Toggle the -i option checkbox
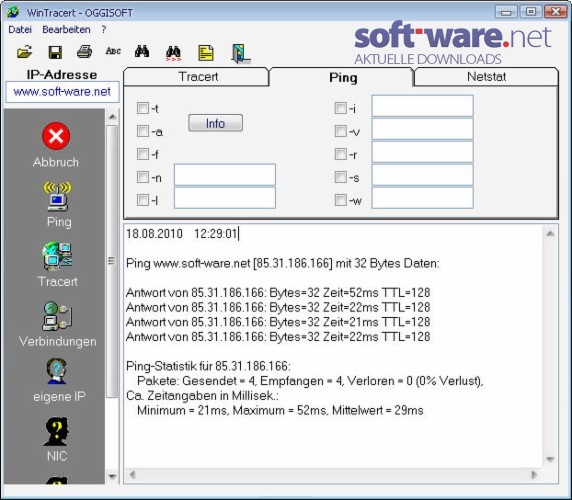 pyautogui.click(x=340, y=108)
